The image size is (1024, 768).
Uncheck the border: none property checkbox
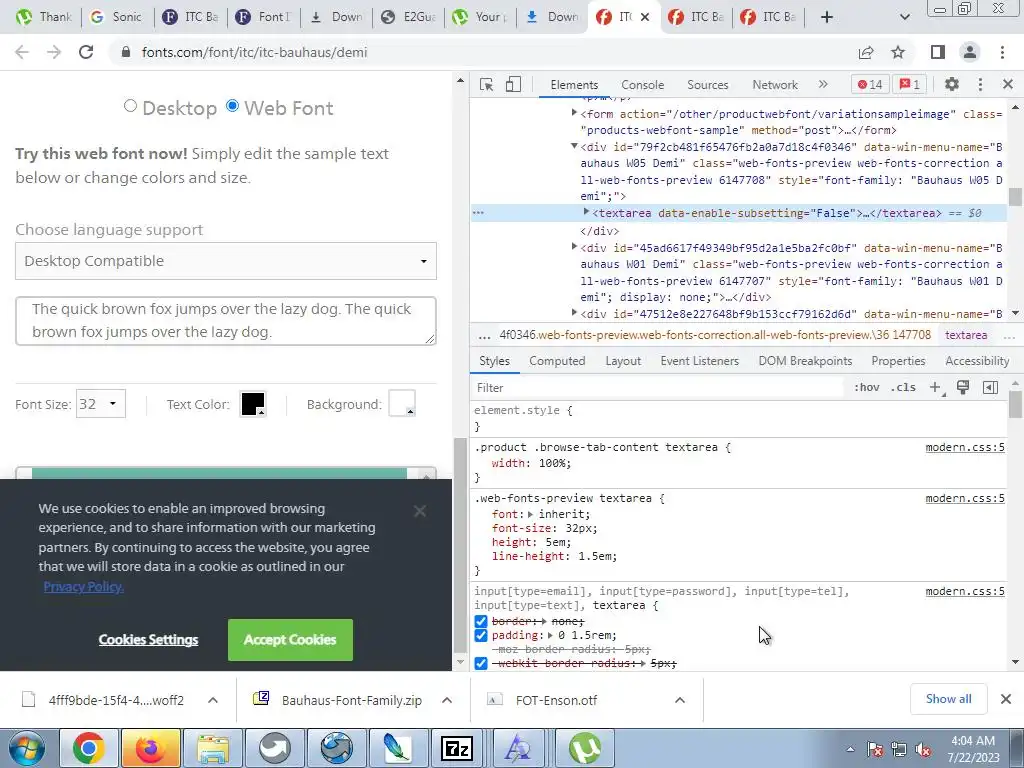click(481, 621)
